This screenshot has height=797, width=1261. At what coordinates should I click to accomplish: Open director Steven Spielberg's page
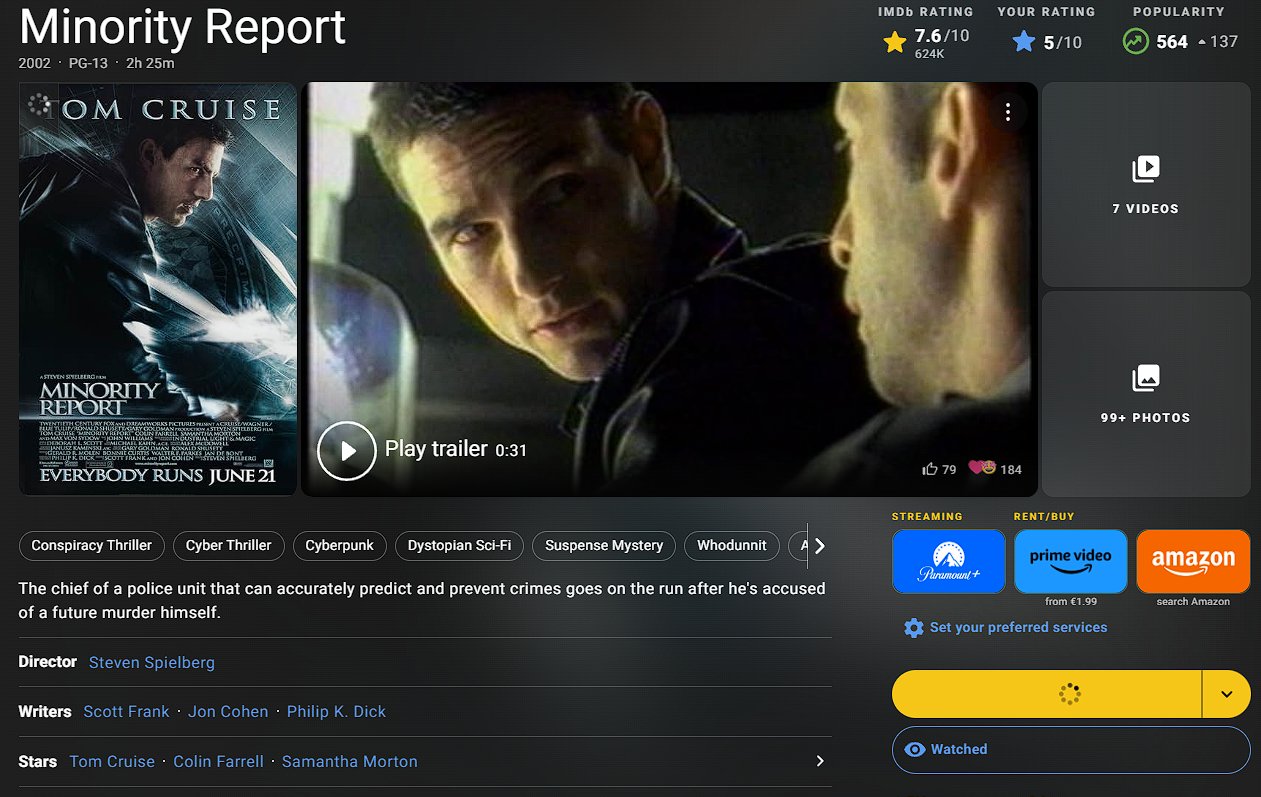(152, 662)
